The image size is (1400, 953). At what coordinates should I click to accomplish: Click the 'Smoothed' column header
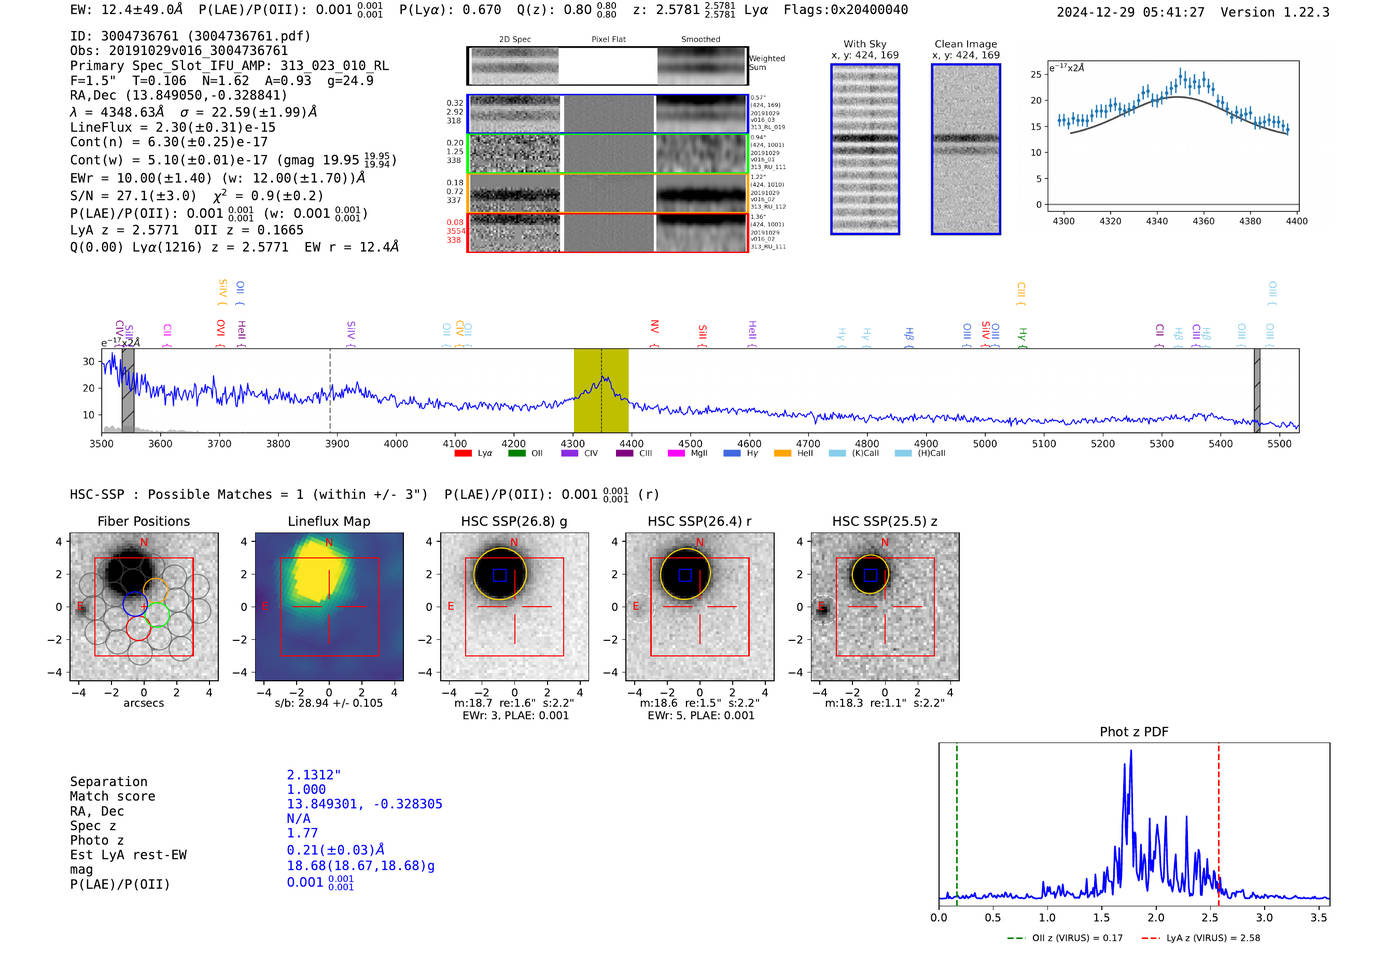701,40
